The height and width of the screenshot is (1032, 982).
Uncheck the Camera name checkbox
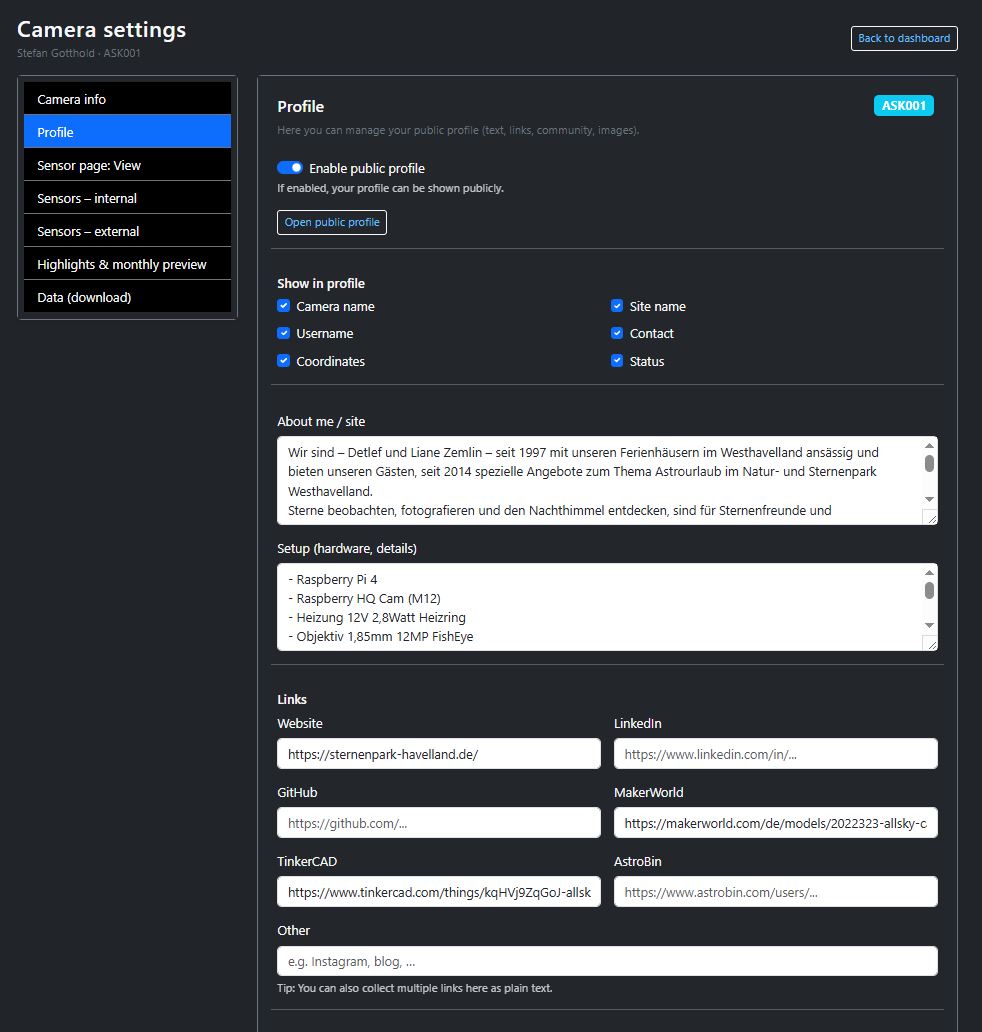point(283,306)
